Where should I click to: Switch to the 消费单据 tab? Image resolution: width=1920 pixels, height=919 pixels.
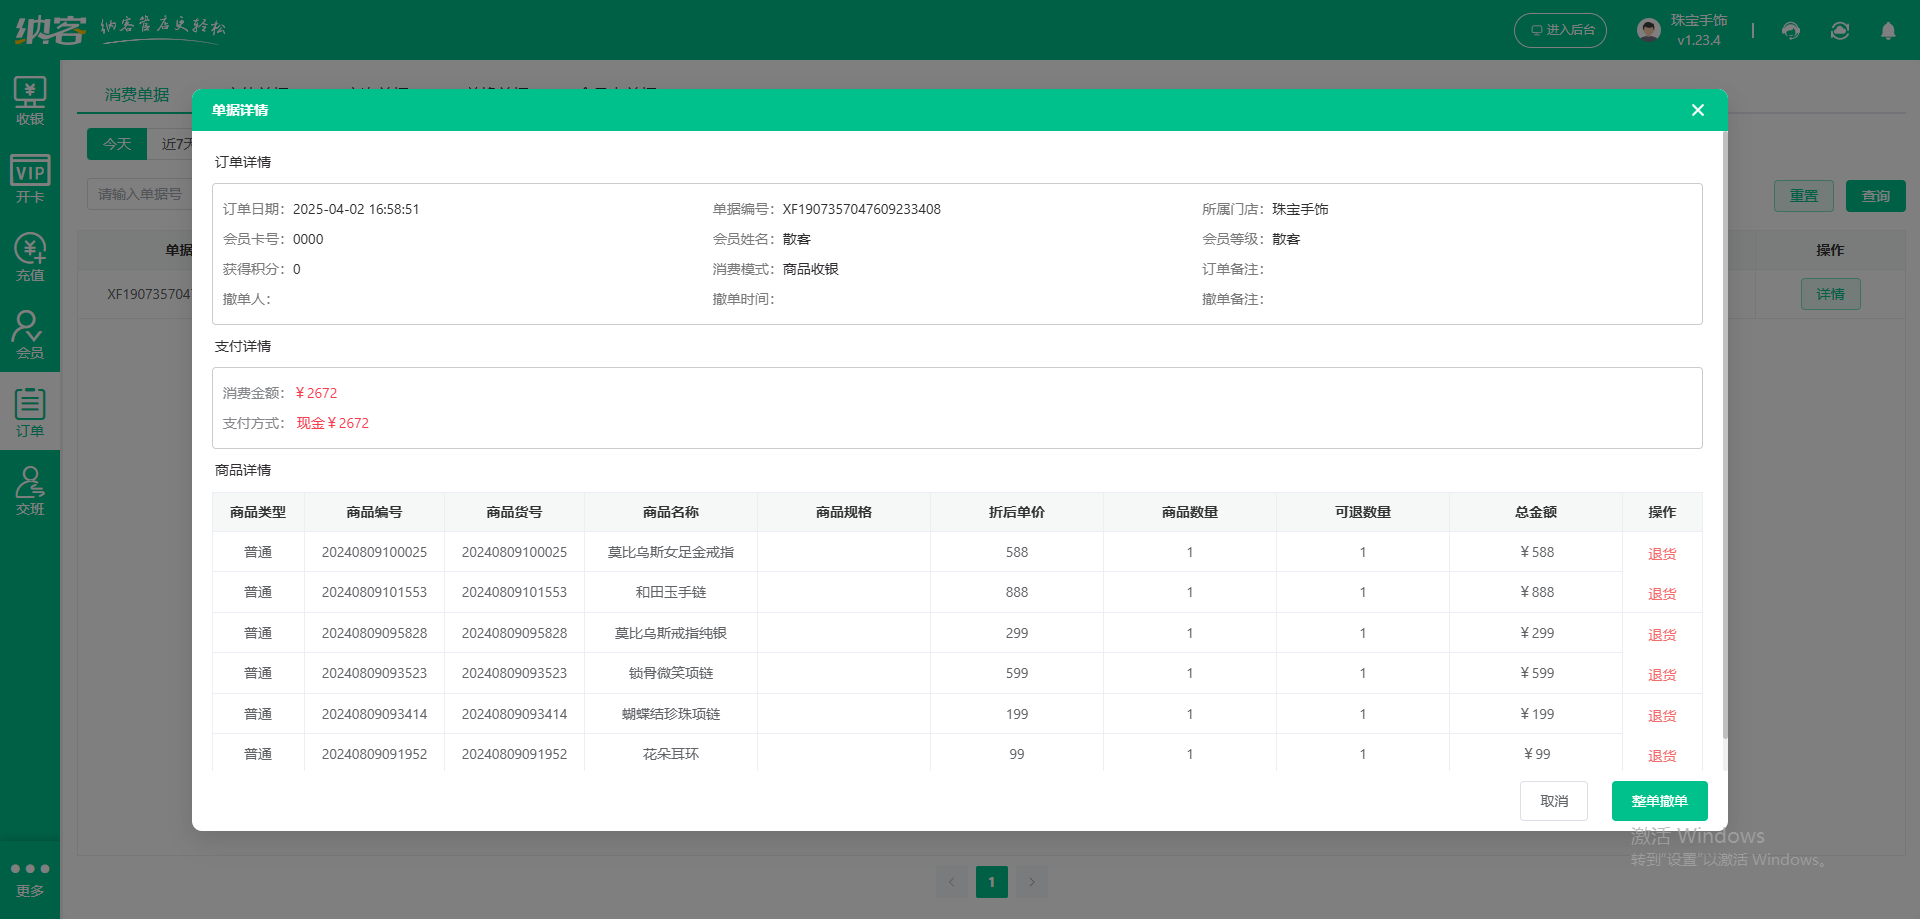click(138, 95)
